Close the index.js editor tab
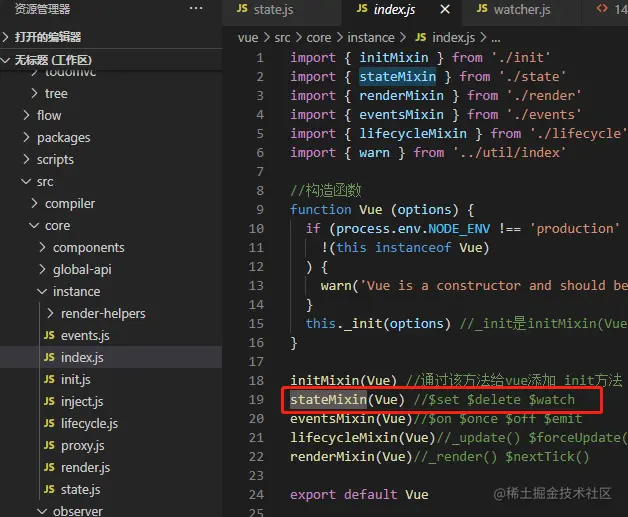The height and width of the screenshot is (517, 628). 445,9
